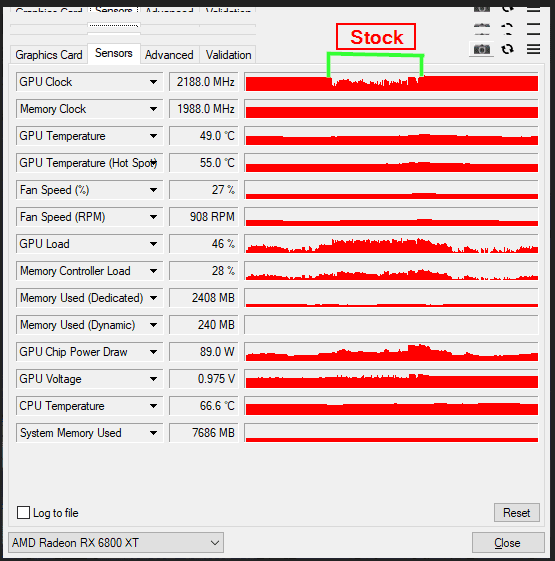The height and width of the screenshot is (561, 555).
Task: Click the 0.975 V voltage value
Action: pyautogui.click(x=204, y=379)
